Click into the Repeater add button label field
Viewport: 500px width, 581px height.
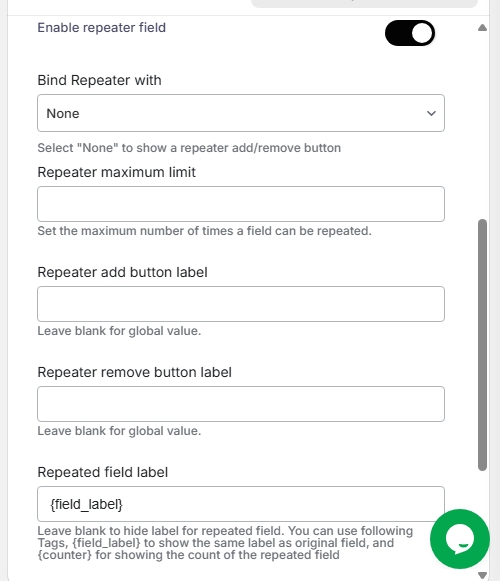coord(241,304)
